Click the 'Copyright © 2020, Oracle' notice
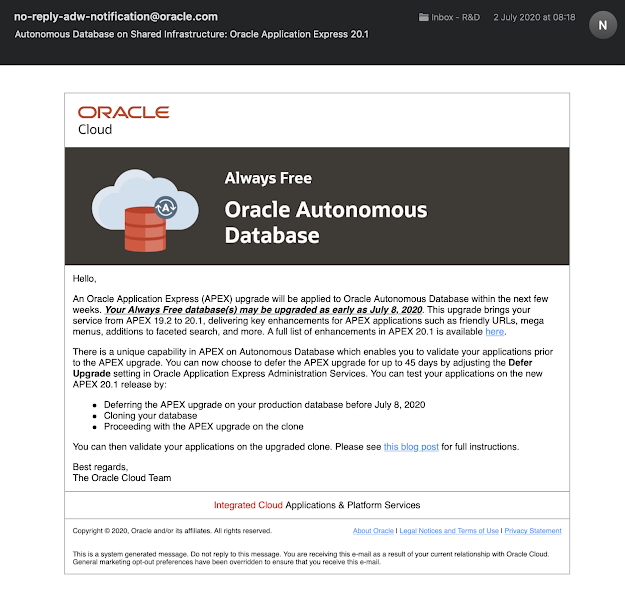625x590 pixels. point(172,531)
